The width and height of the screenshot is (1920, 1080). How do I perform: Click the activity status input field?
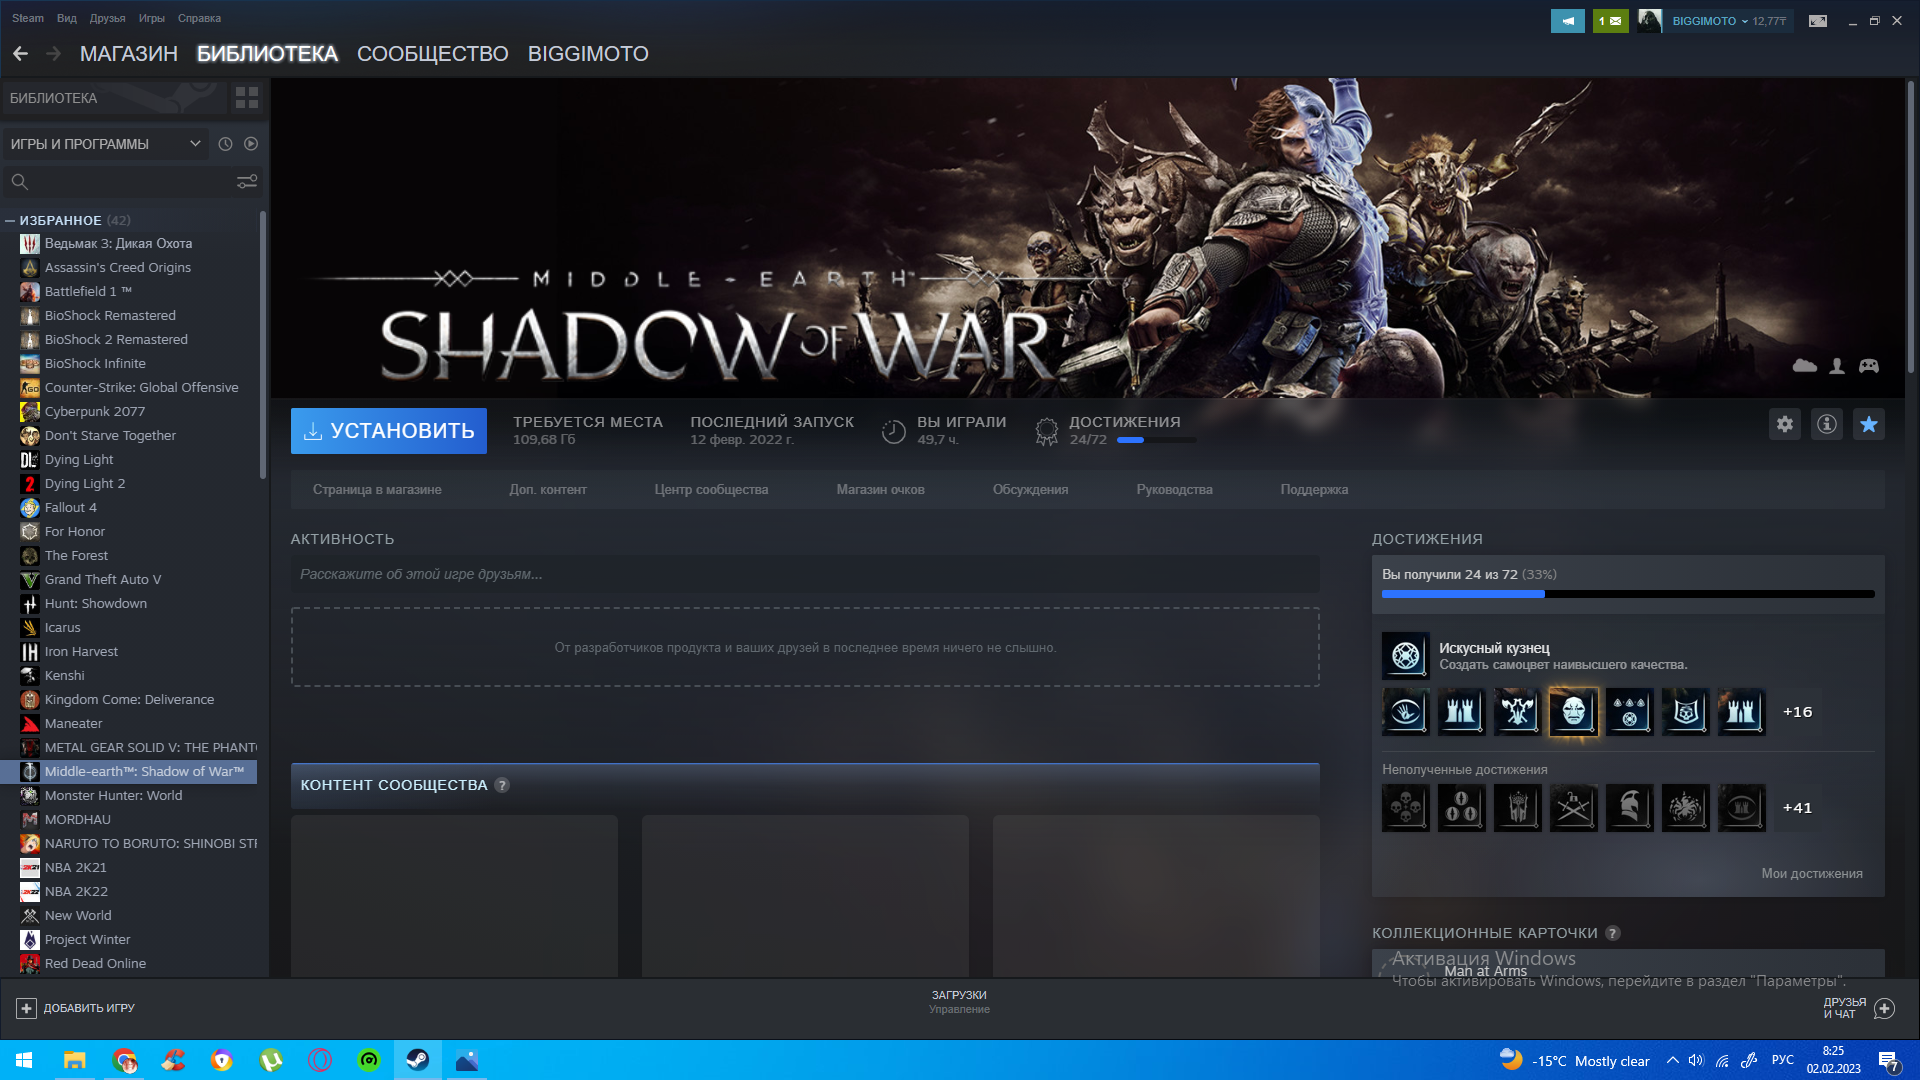click(805, 575)
